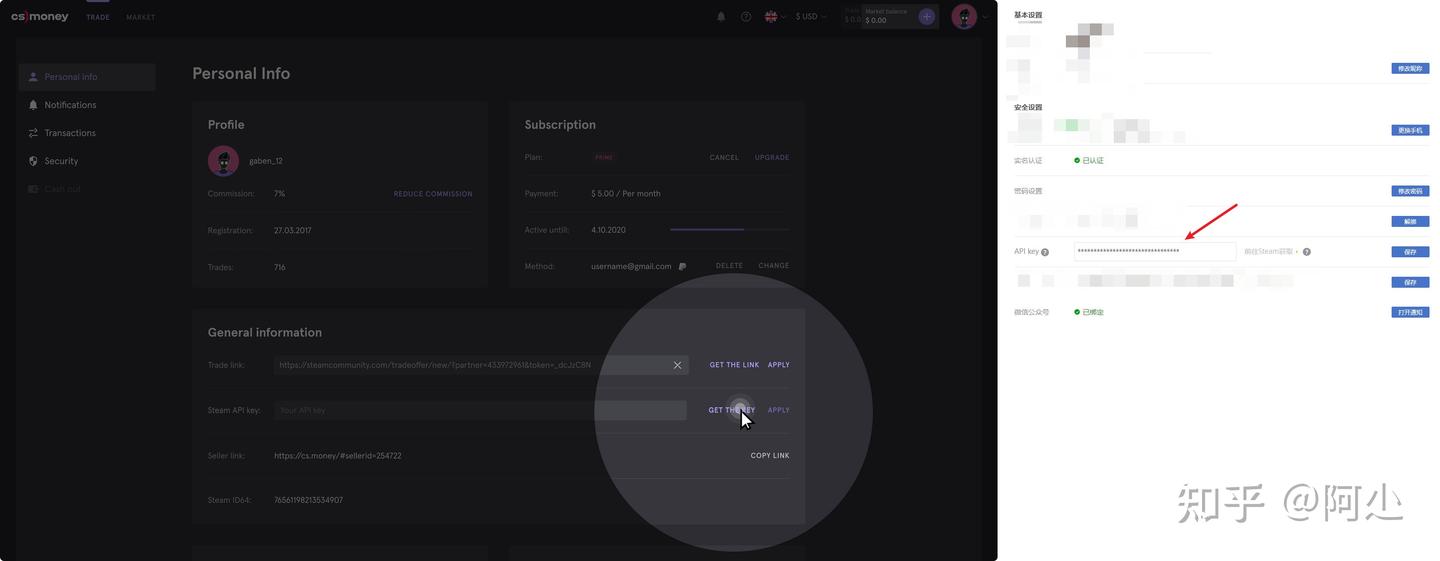
Task: Click the 解绑 button in right panel
Action: pos(1410,221)
